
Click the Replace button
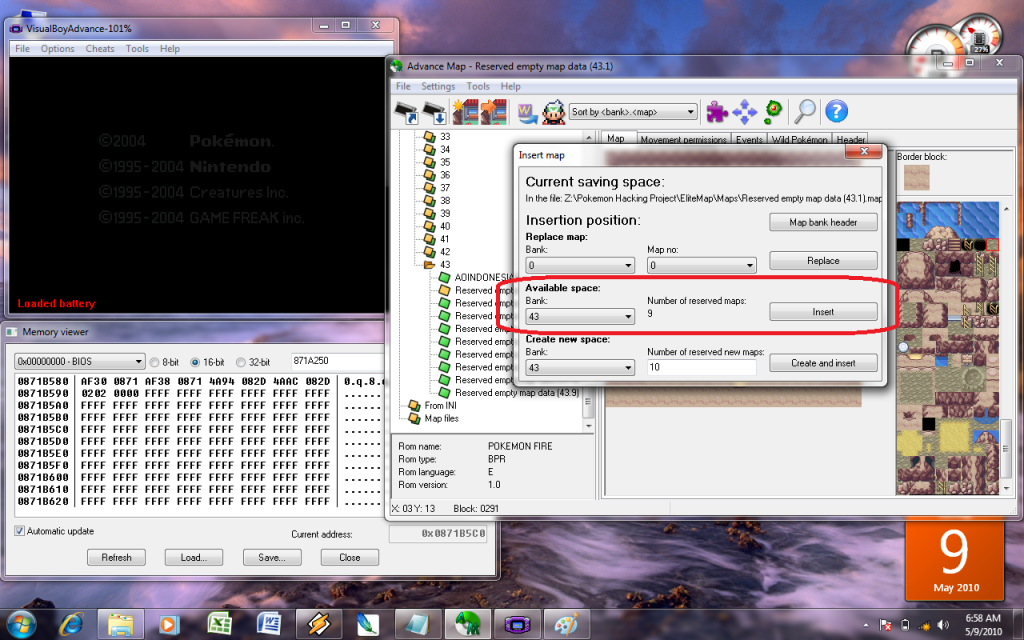823,260
